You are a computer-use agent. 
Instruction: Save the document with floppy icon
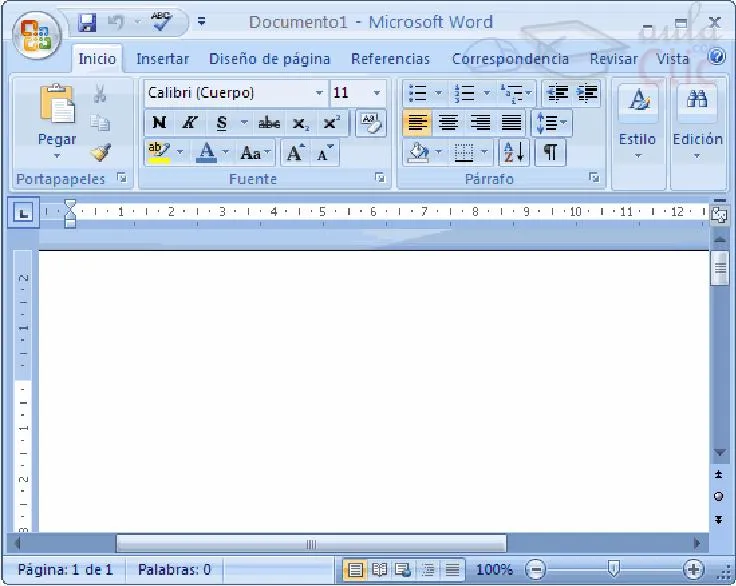[x=87, y=22]
